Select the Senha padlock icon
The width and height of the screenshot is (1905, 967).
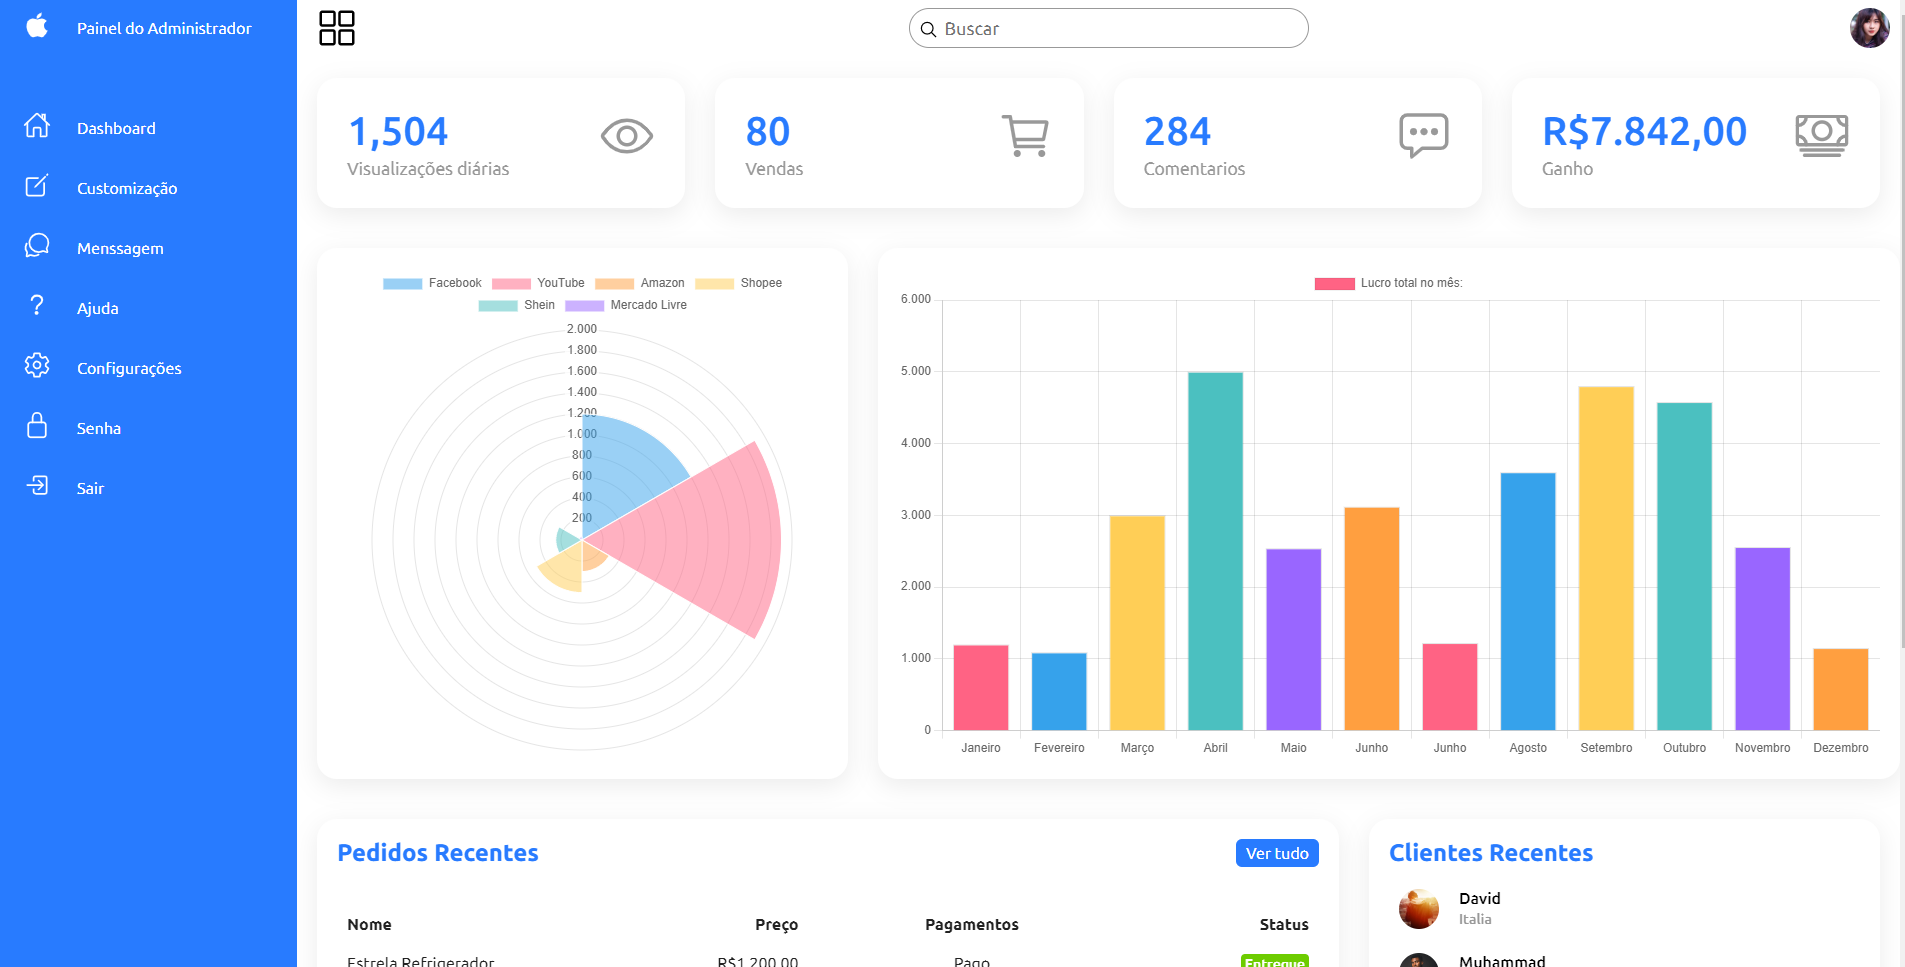coord(37,427)
